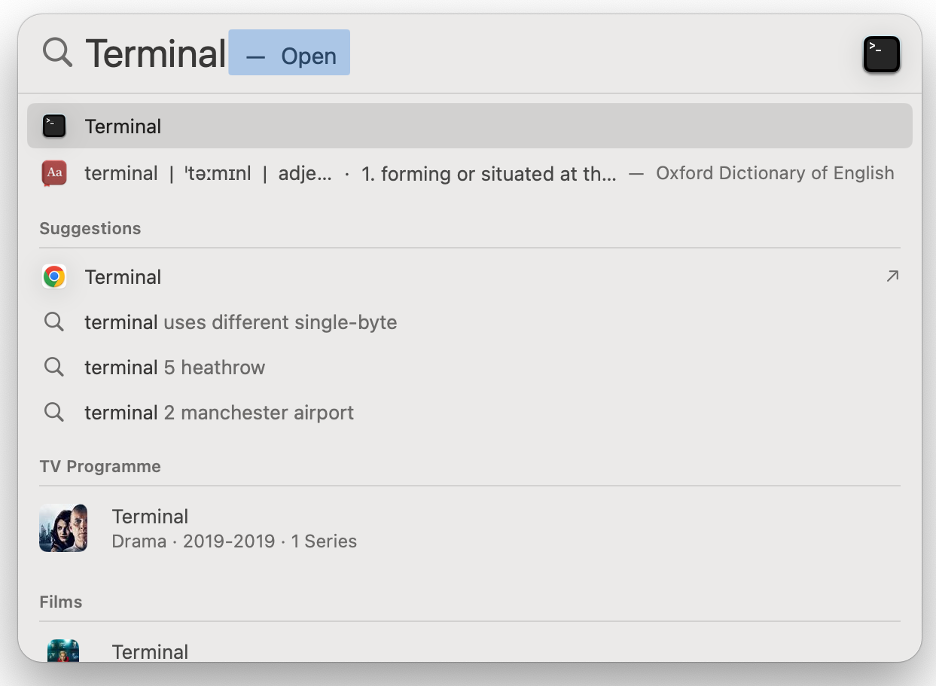Click the Google Chrome icon in Suggestions
This screenshot has width=936, height=686.
pyautogui.click(x=54, y=277)
